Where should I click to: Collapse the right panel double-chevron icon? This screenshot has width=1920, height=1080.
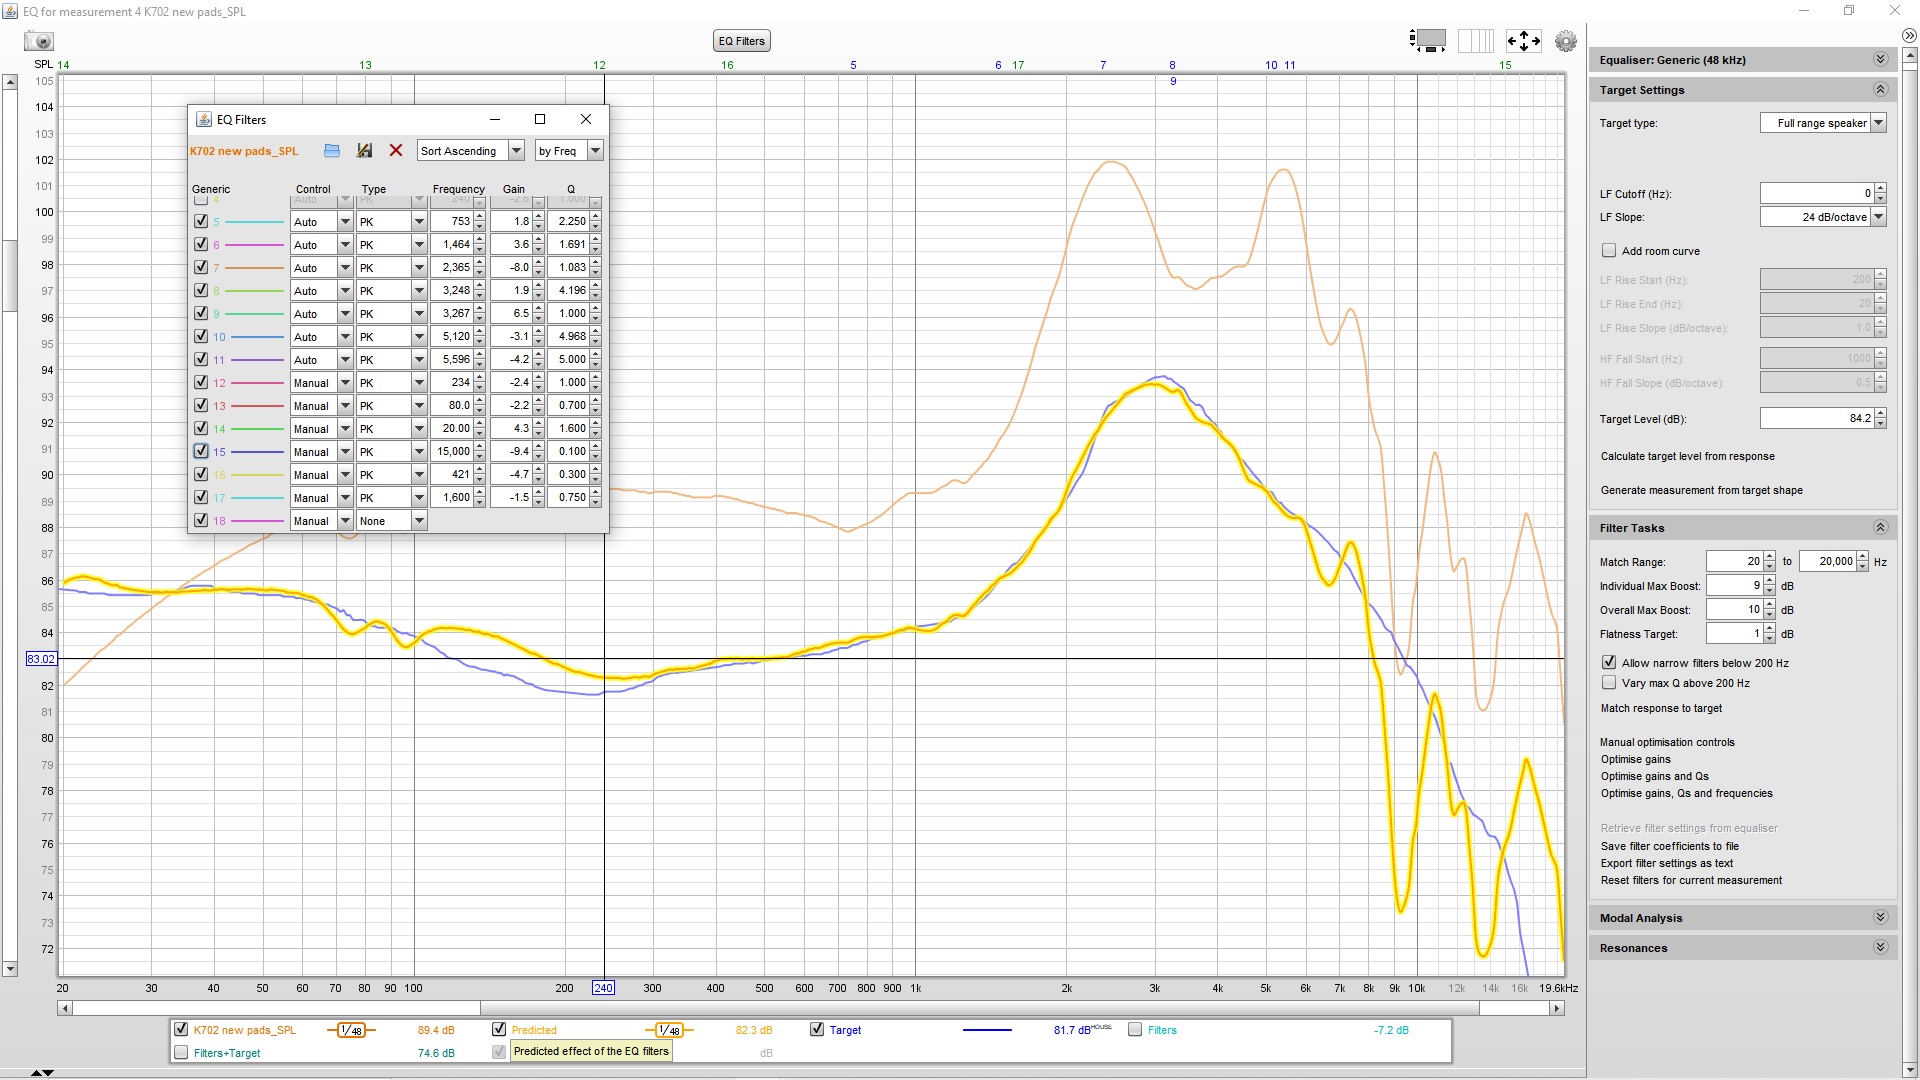tap(1909, 35)
